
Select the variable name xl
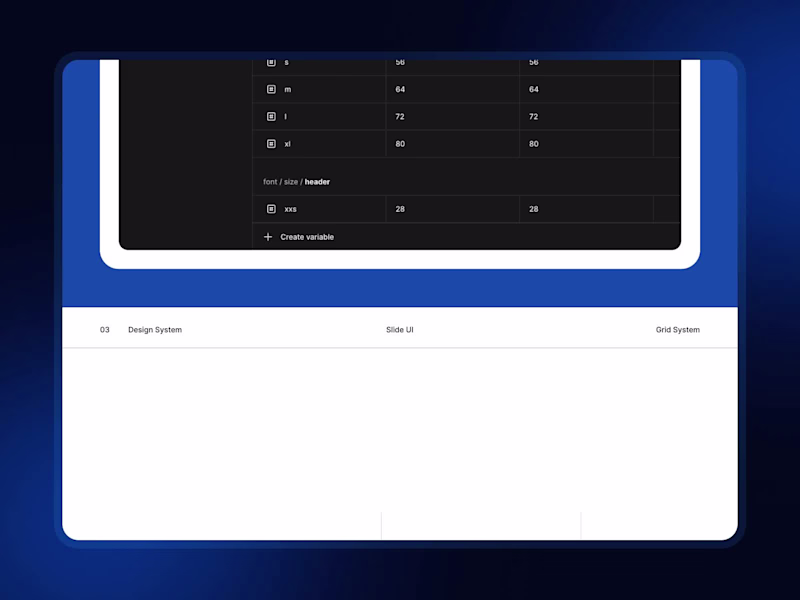click(288, 144)
